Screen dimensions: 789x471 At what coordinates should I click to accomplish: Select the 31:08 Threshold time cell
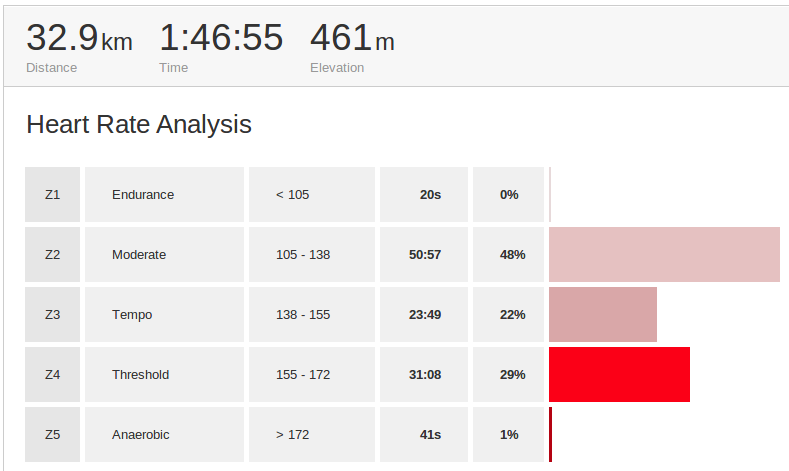click(425, 375)
